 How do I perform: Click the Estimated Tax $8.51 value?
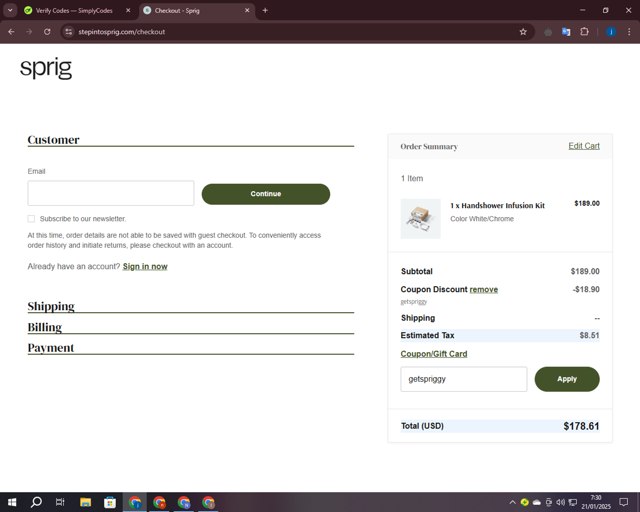[589, 335]
